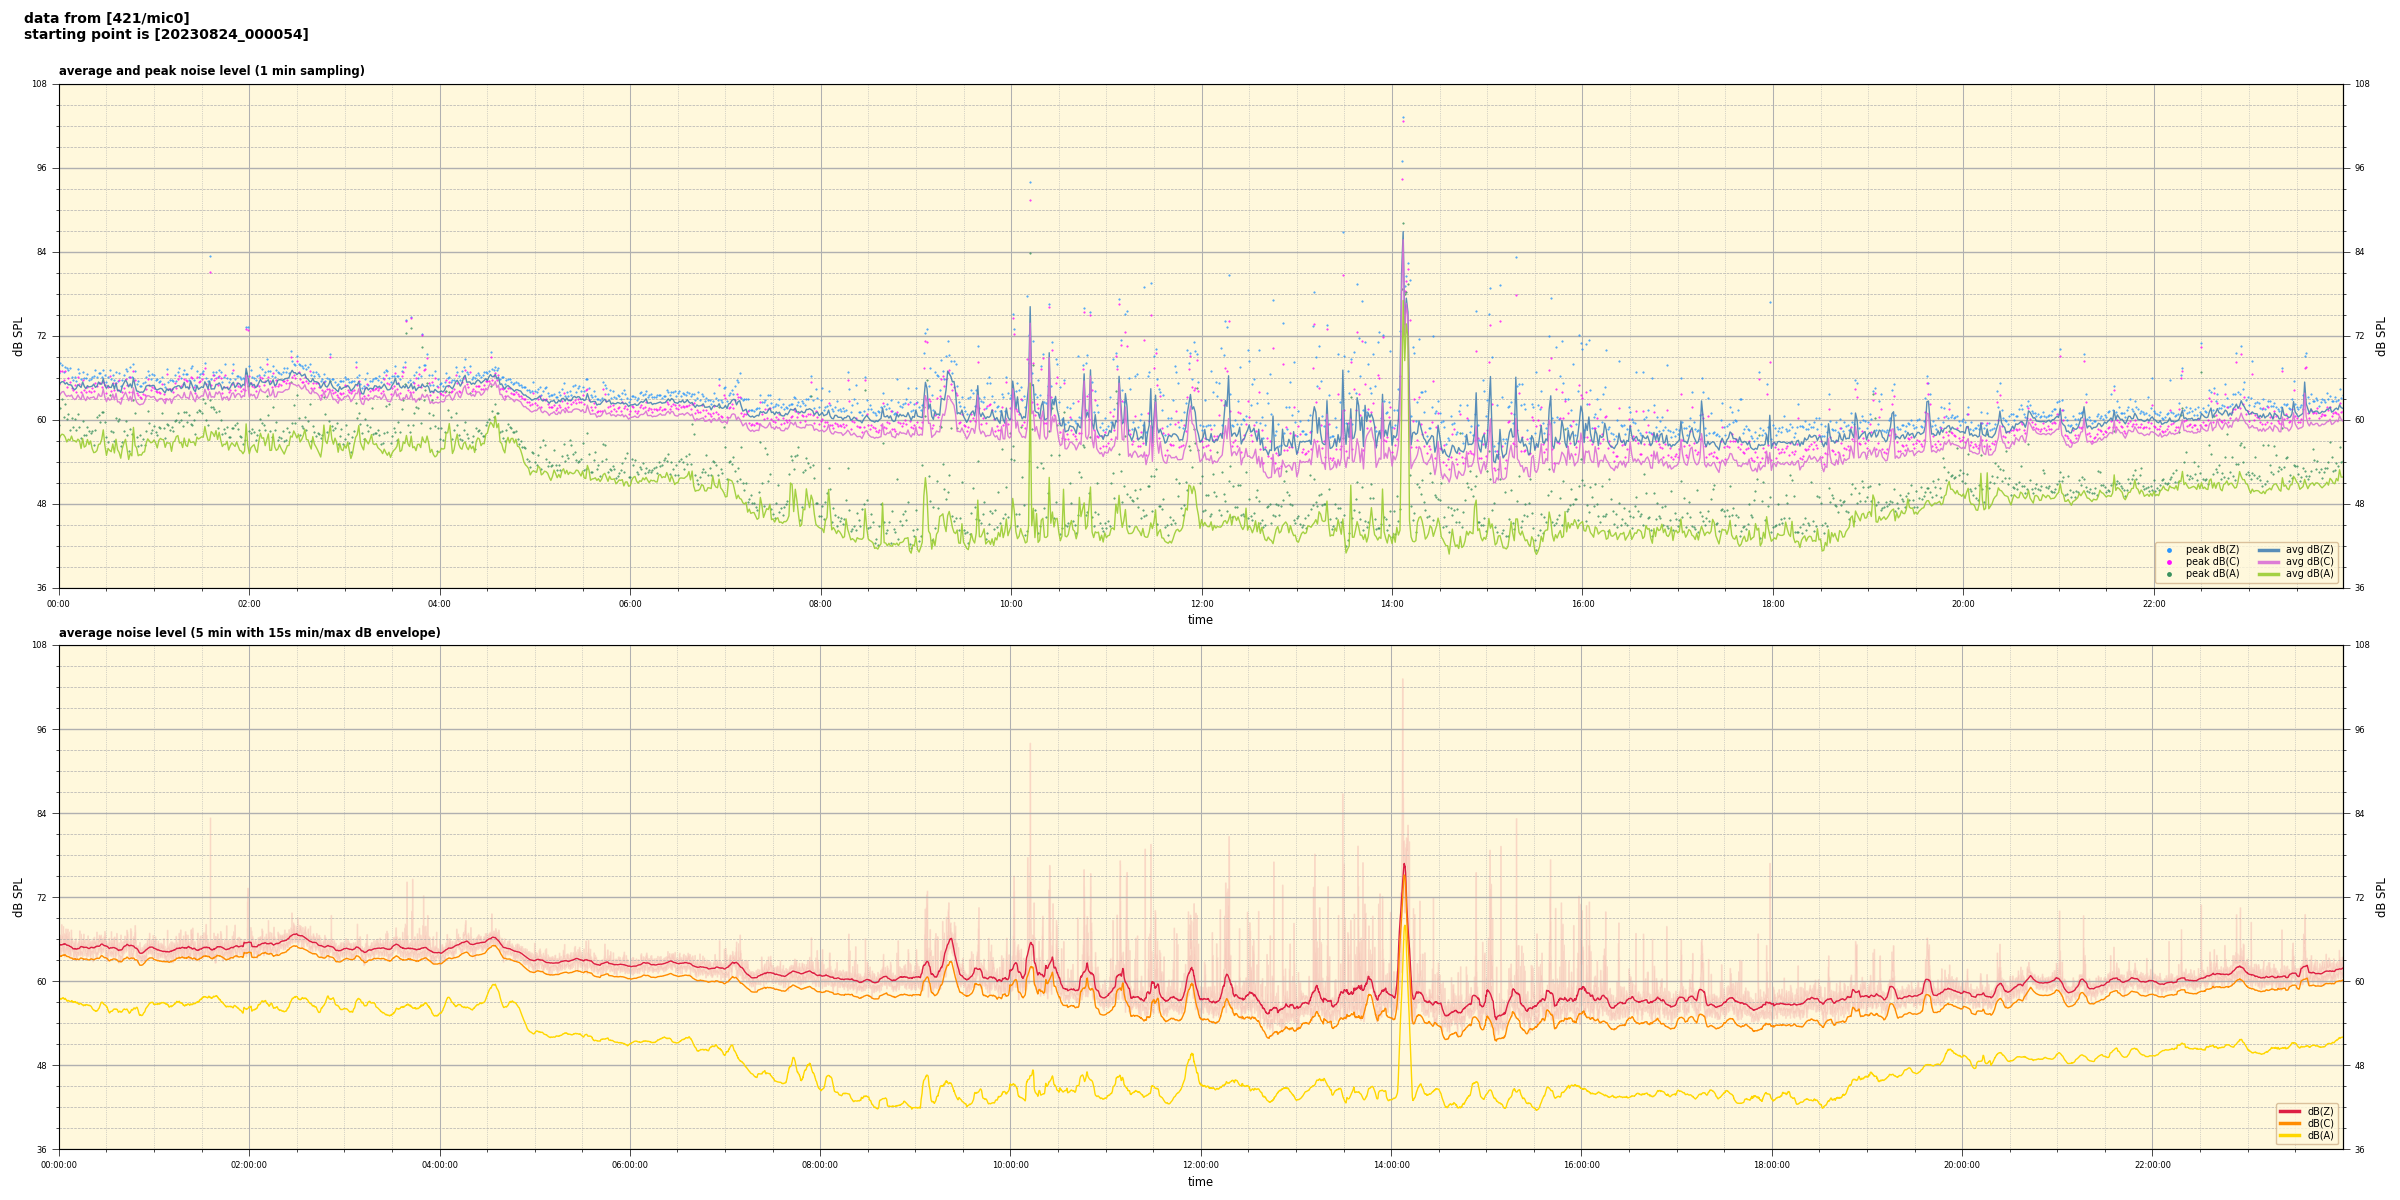Click the 12:00:00 tick label on lower chart
Viewport: 2400px width, 1200px height.
click(1201, 1165)
